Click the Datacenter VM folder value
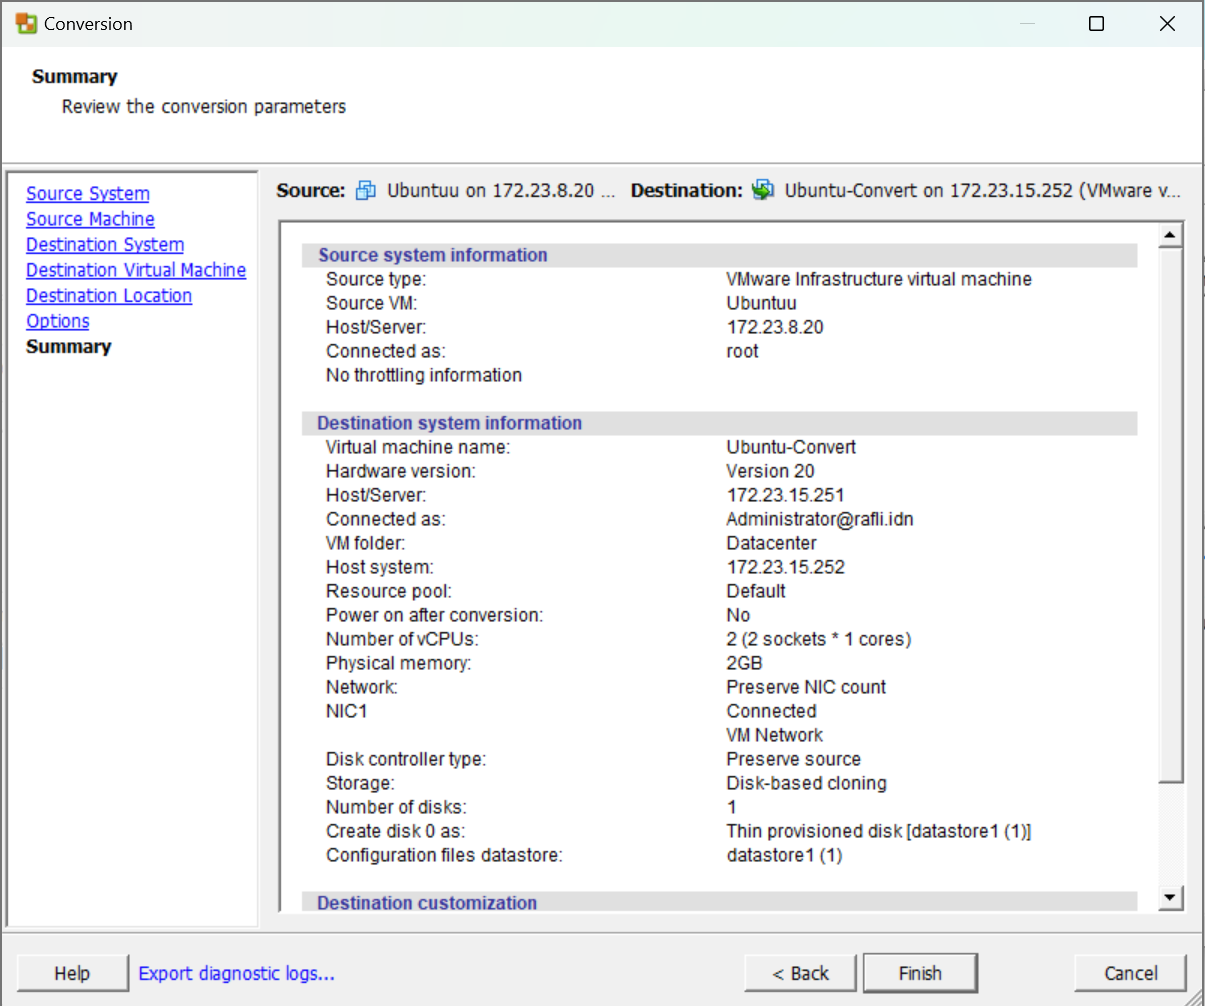Viewport: 1205px width, 1006px height. click(771, 543)
